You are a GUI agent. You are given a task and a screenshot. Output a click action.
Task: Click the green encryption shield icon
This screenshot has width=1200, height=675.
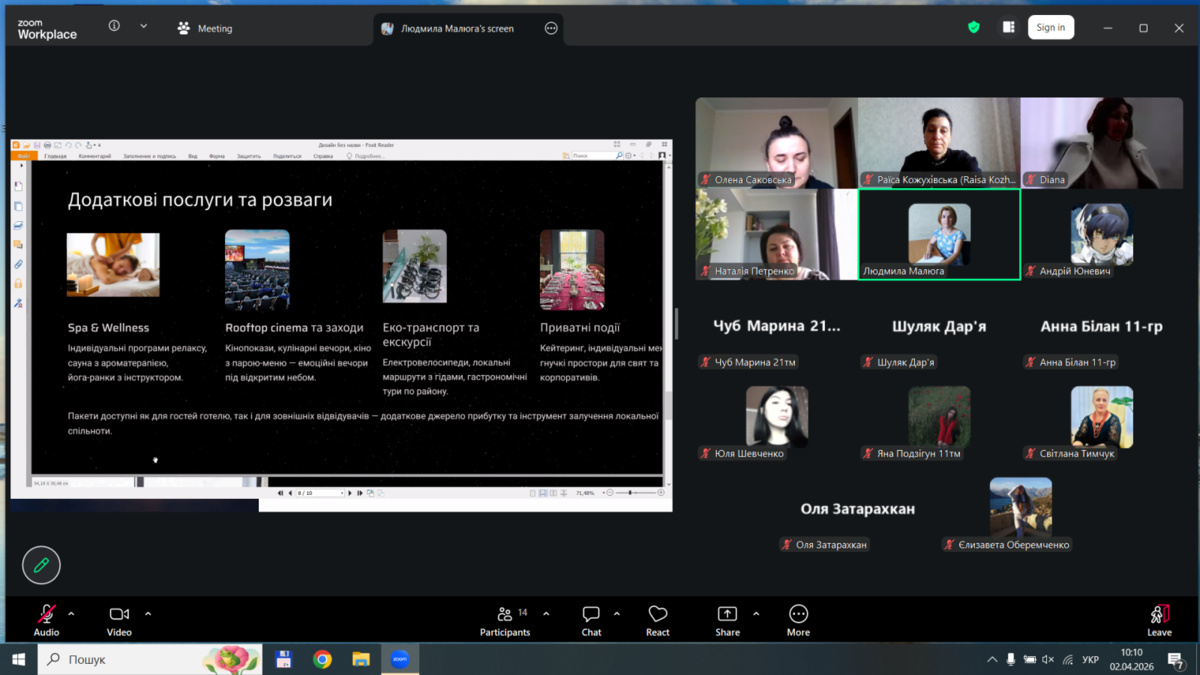[x=974, y=28]
